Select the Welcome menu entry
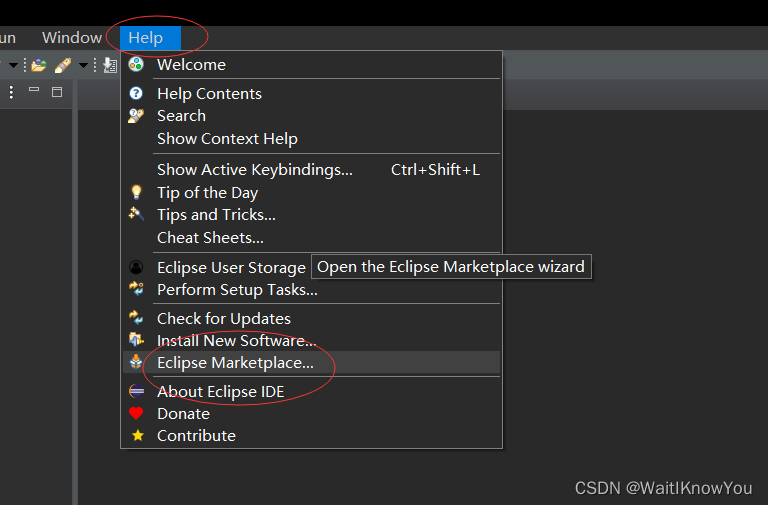Viewport: 768px width, 505px height. pyautogui.click(x=312, y=64)
